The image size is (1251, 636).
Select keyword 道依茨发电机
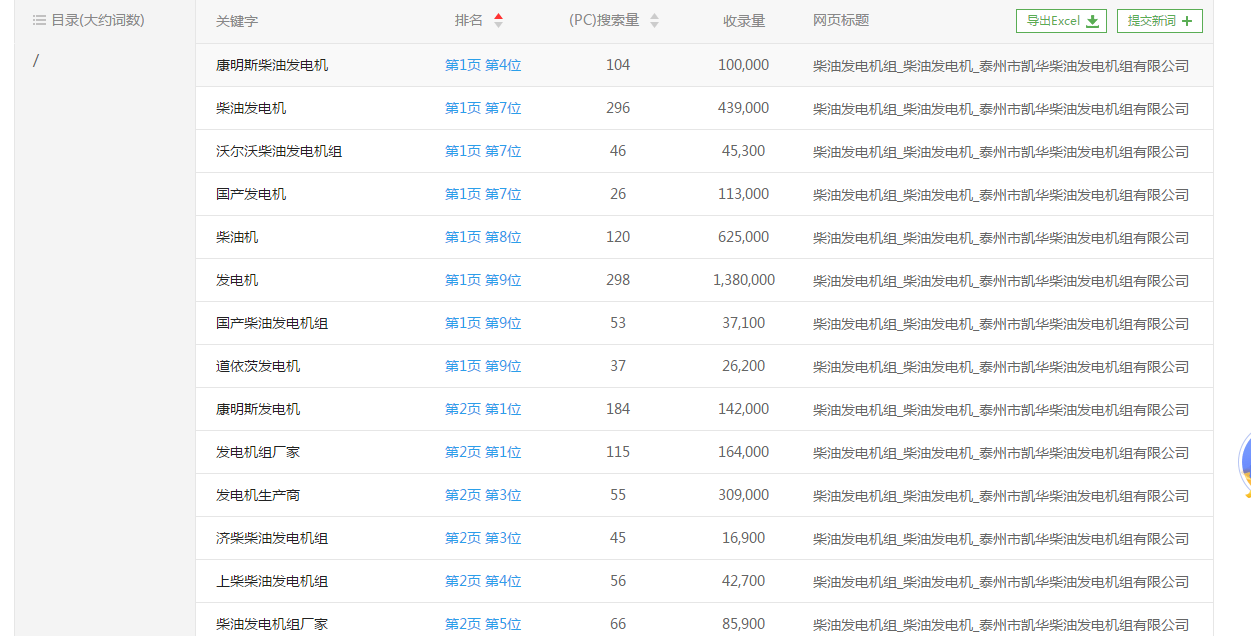tap(258, 366)
